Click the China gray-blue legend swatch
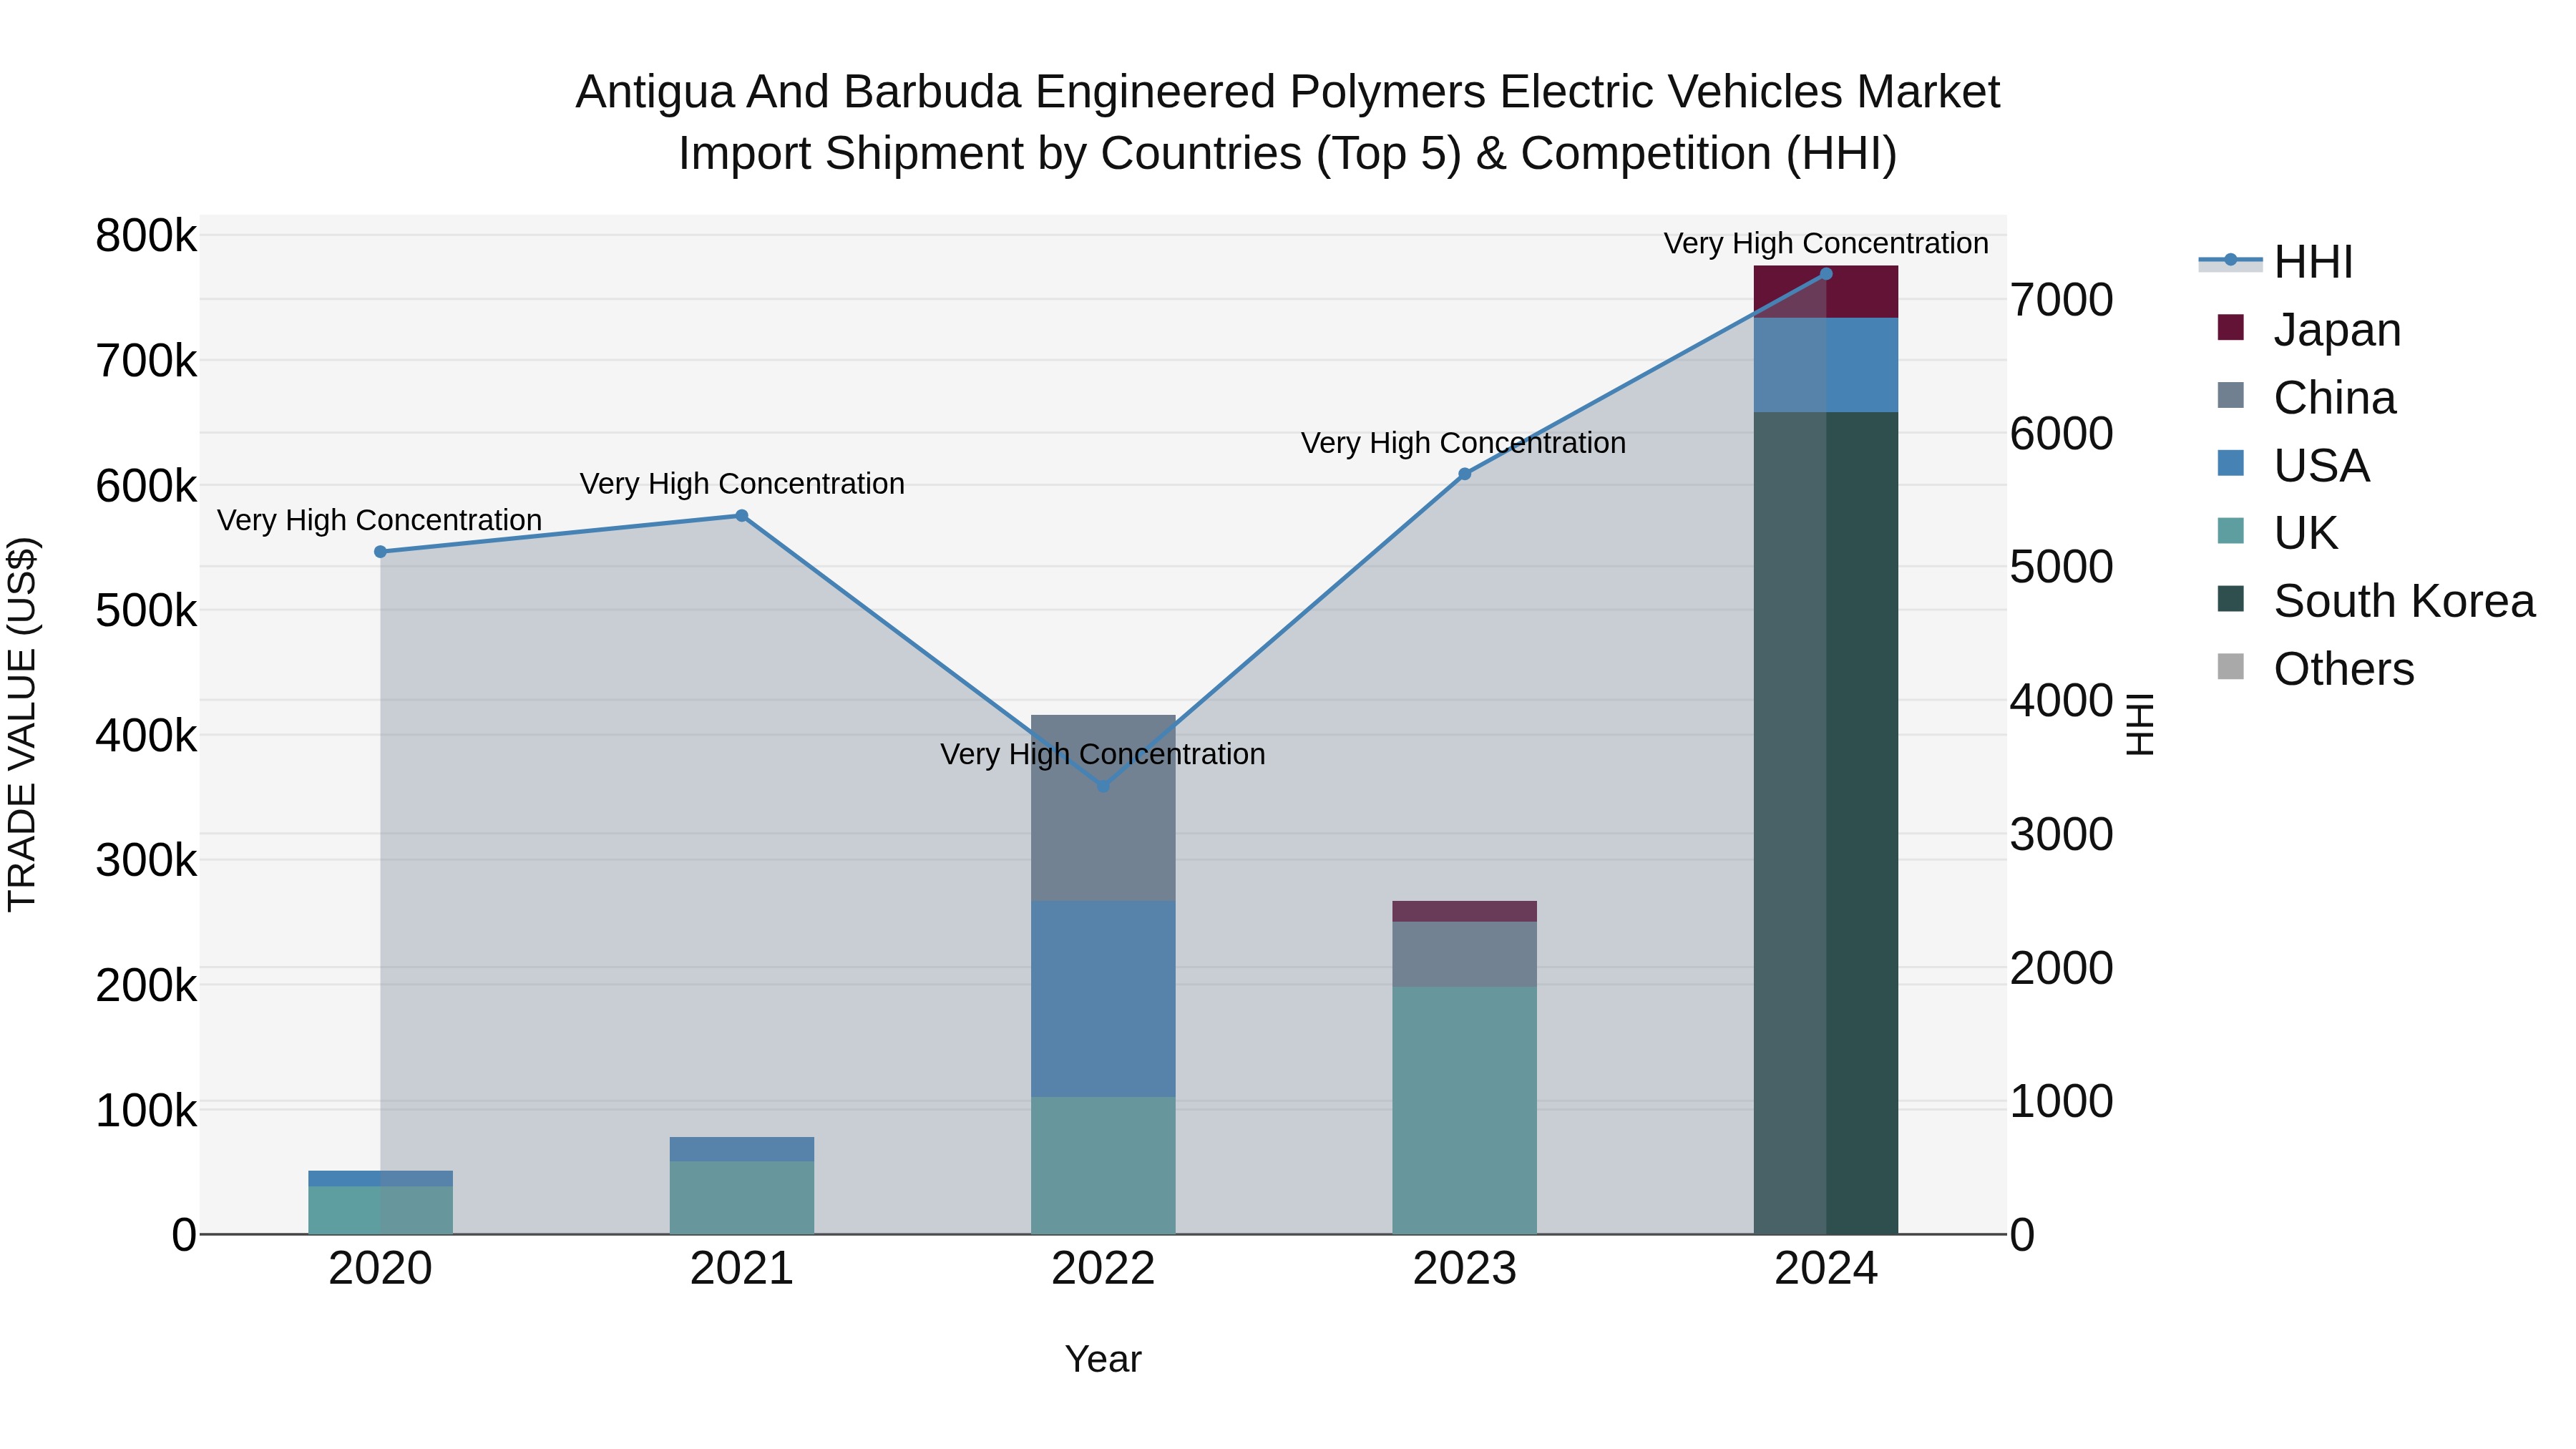 (x=2230, y=396)
